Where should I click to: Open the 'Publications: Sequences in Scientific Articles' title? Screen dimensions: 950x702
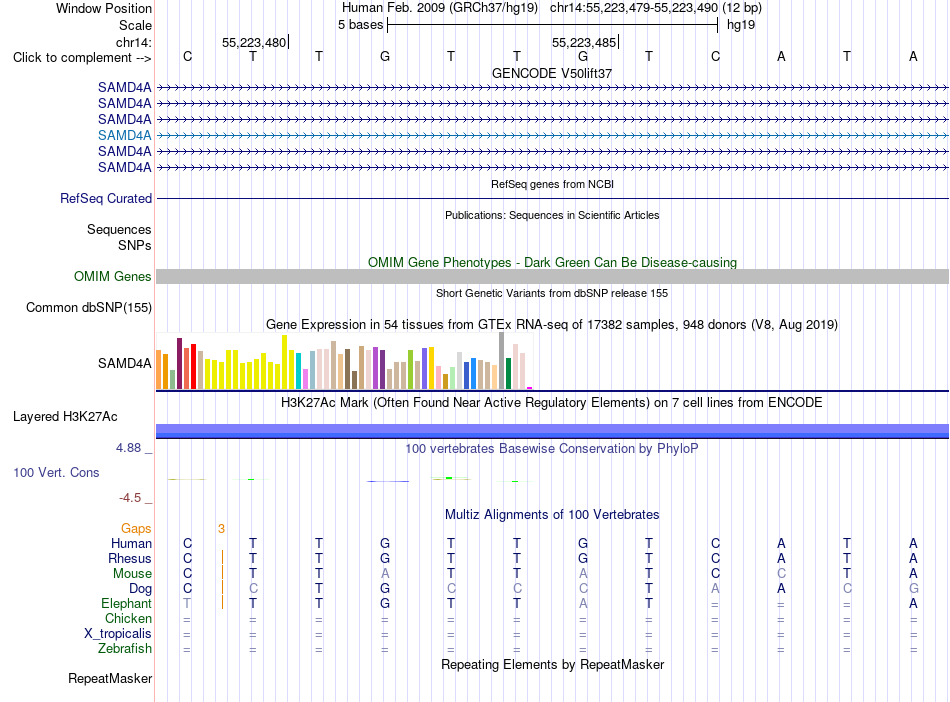point(552,215)
